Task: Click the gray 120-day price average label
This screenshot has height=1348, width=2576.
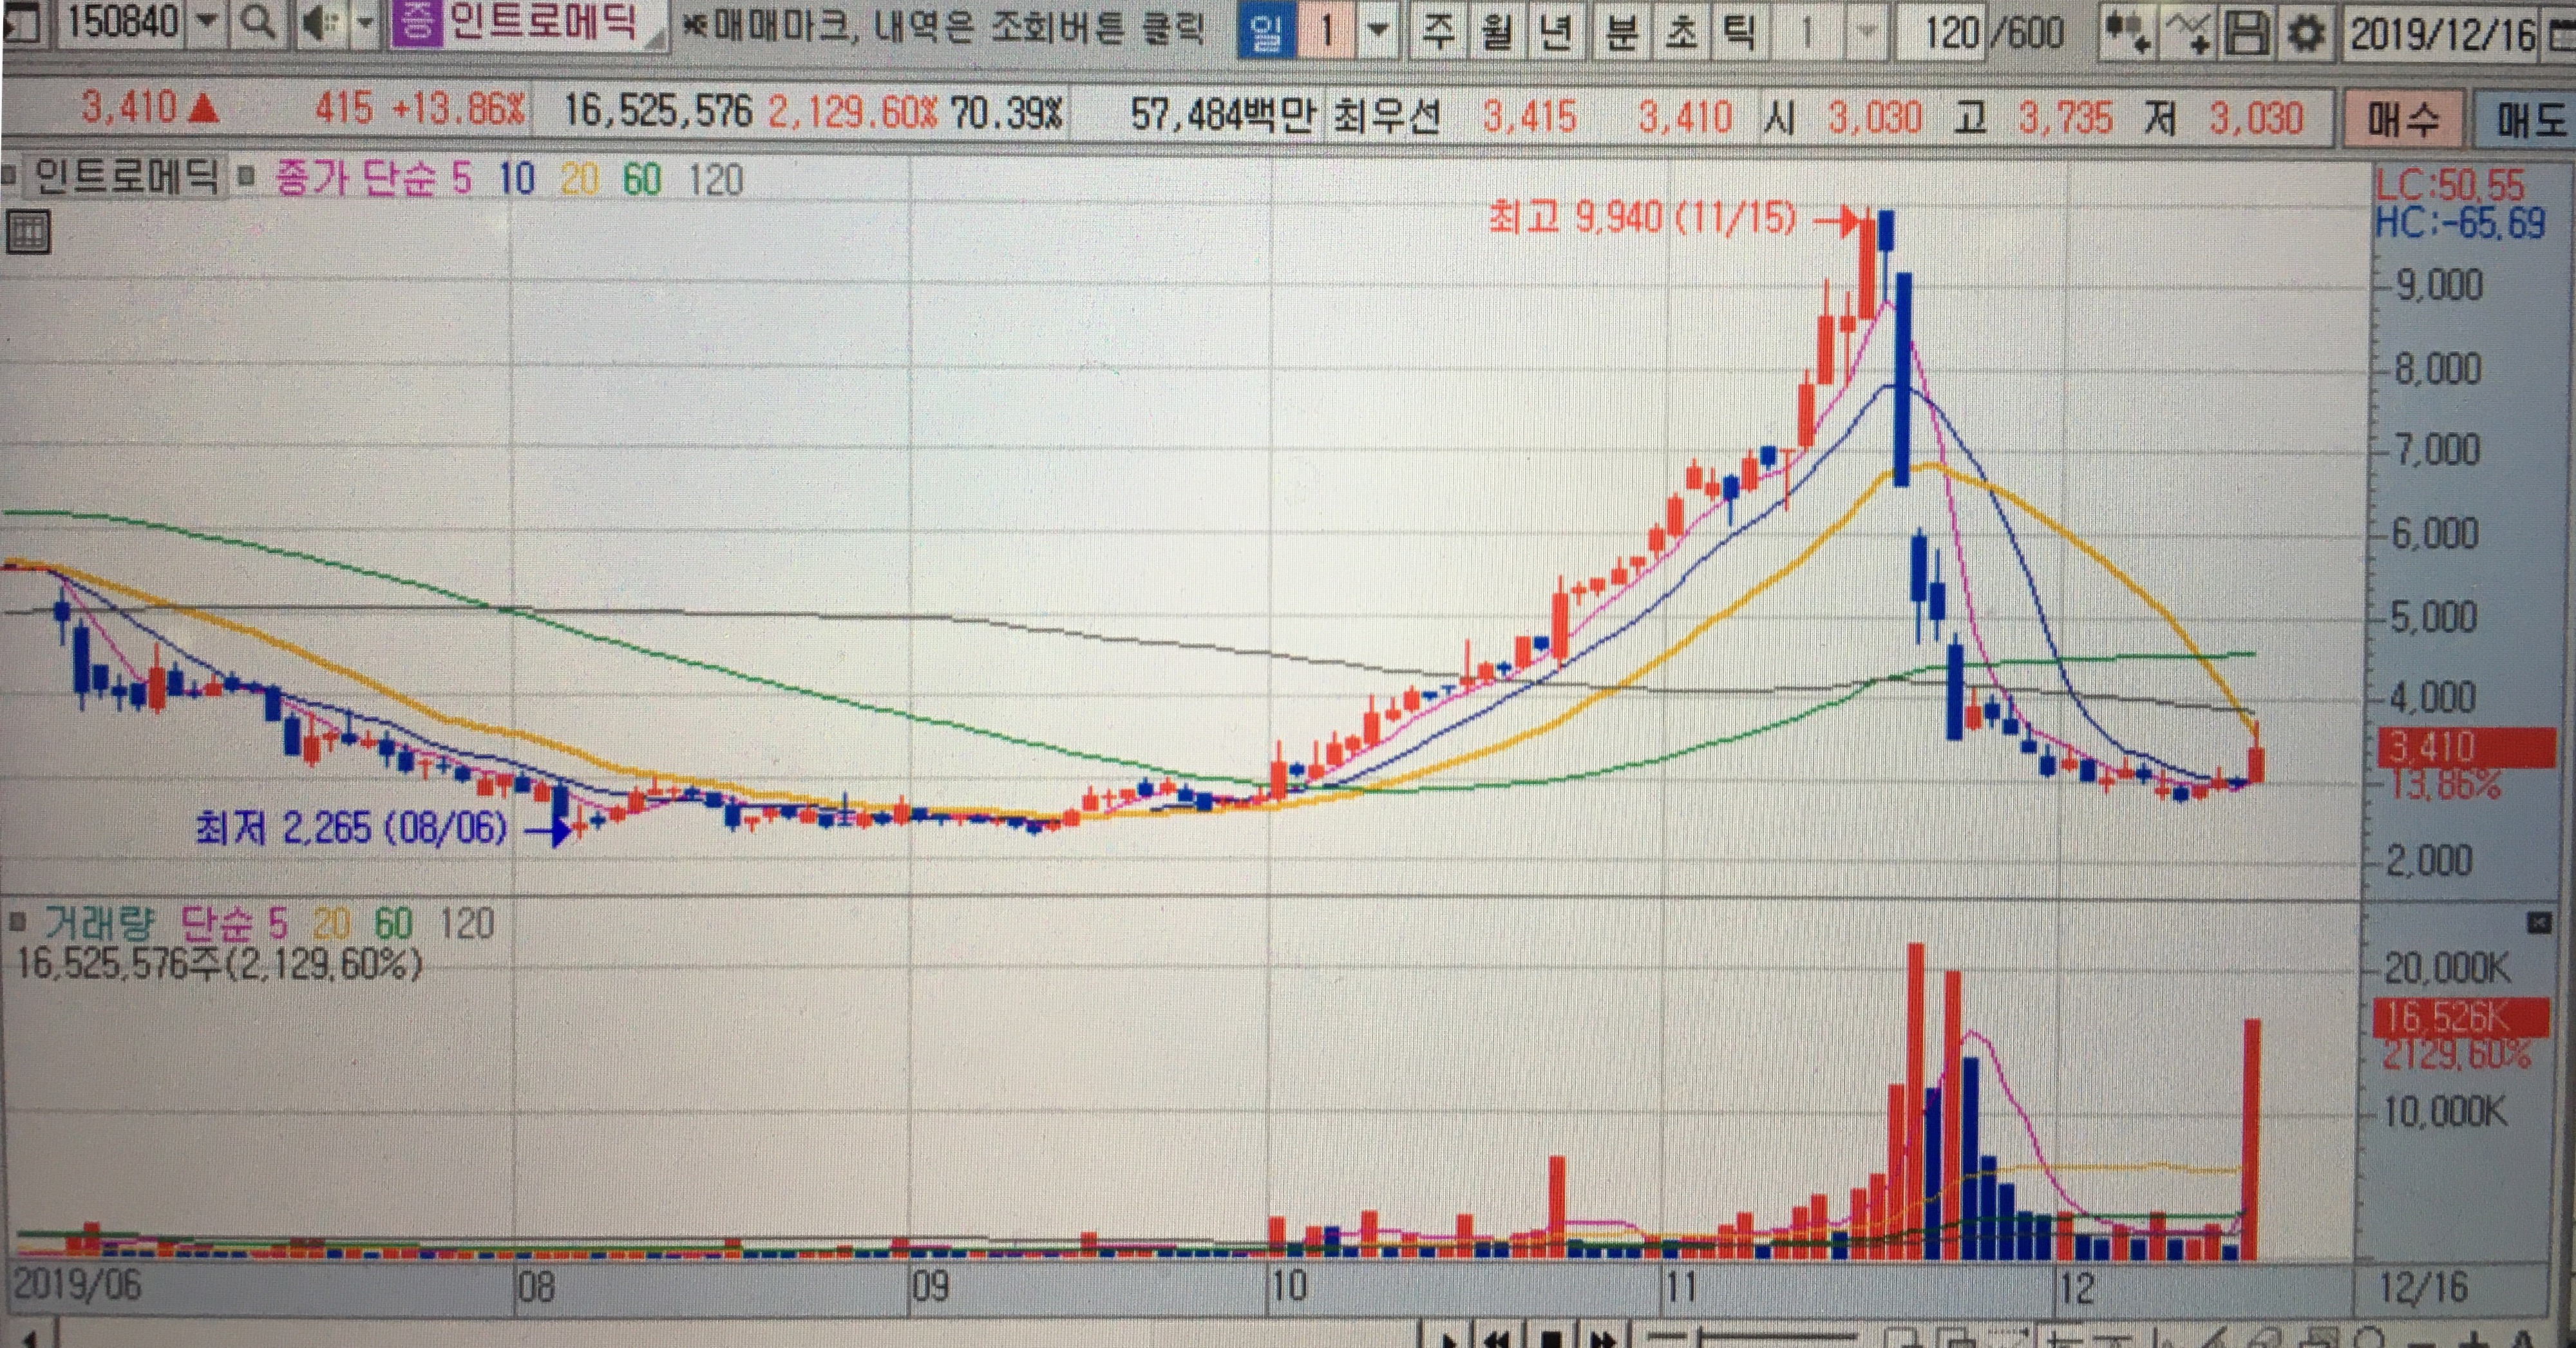Action: pyautogui.click(x=716, y=181)
